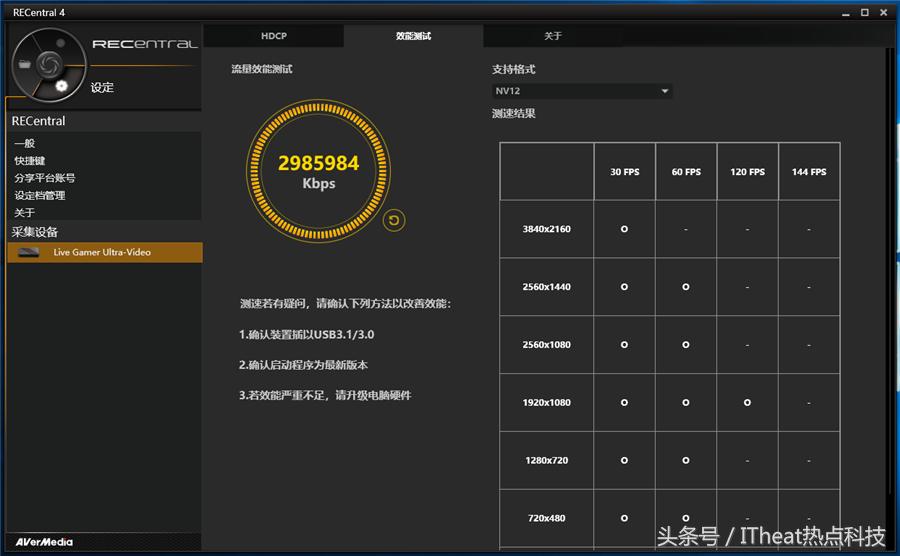
Task: Click the RECentral wordmark logo
Action: pos(145,44)
